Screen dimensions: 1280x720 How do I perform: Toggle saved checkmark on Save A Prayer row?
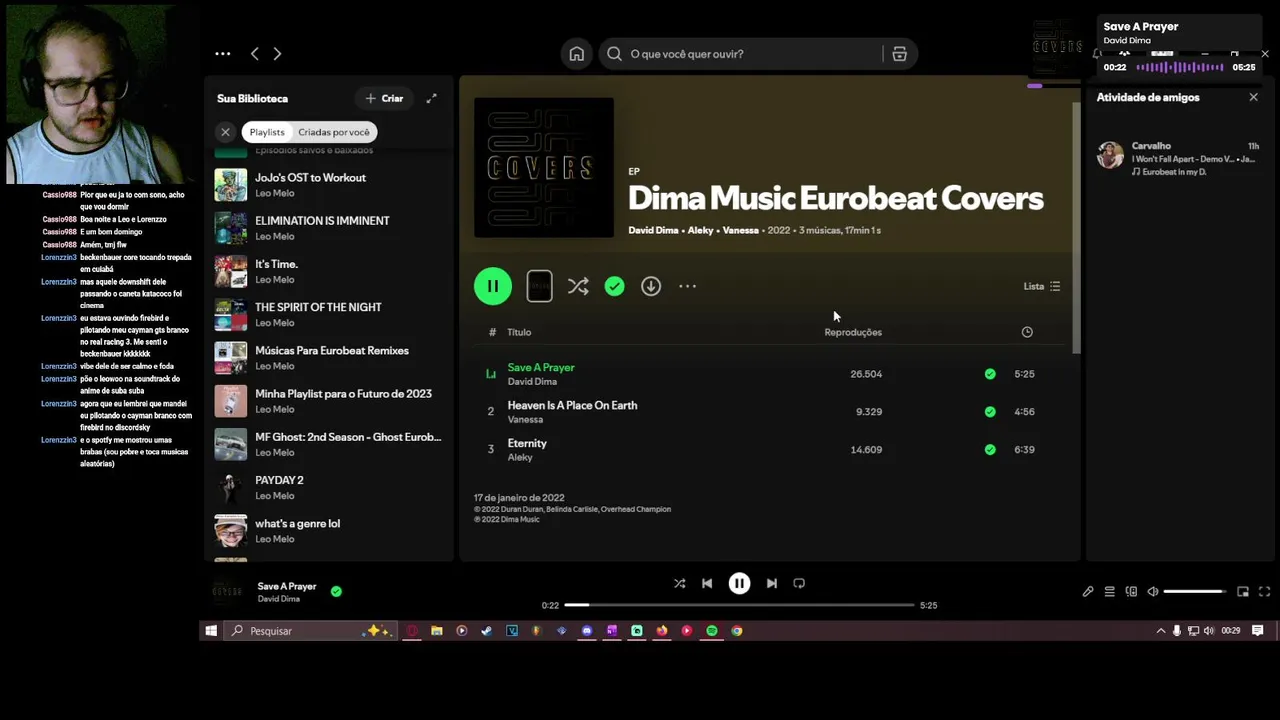coord(990,374)
